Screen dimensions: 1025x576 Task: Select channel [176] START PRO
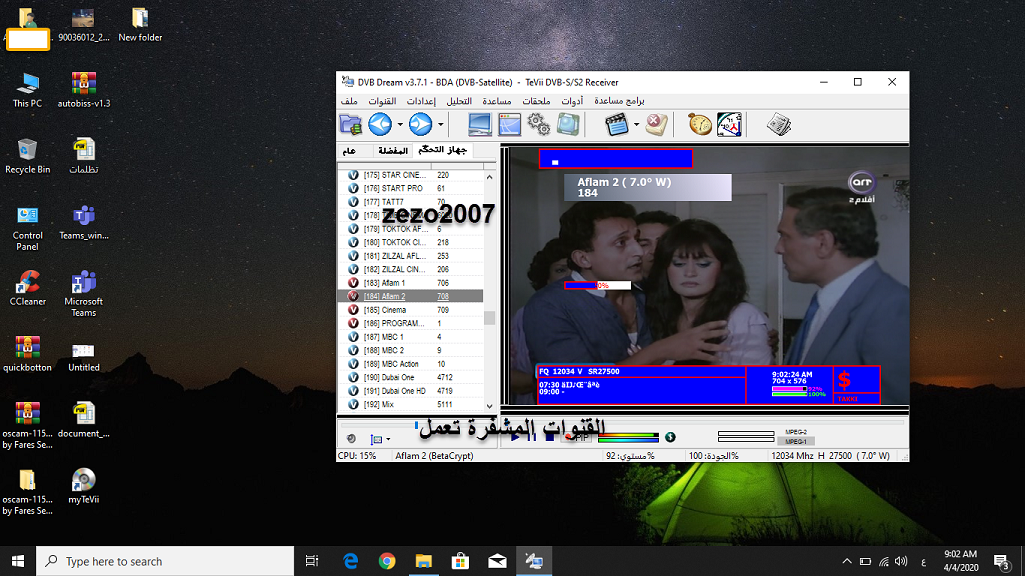tap(411, 188)
